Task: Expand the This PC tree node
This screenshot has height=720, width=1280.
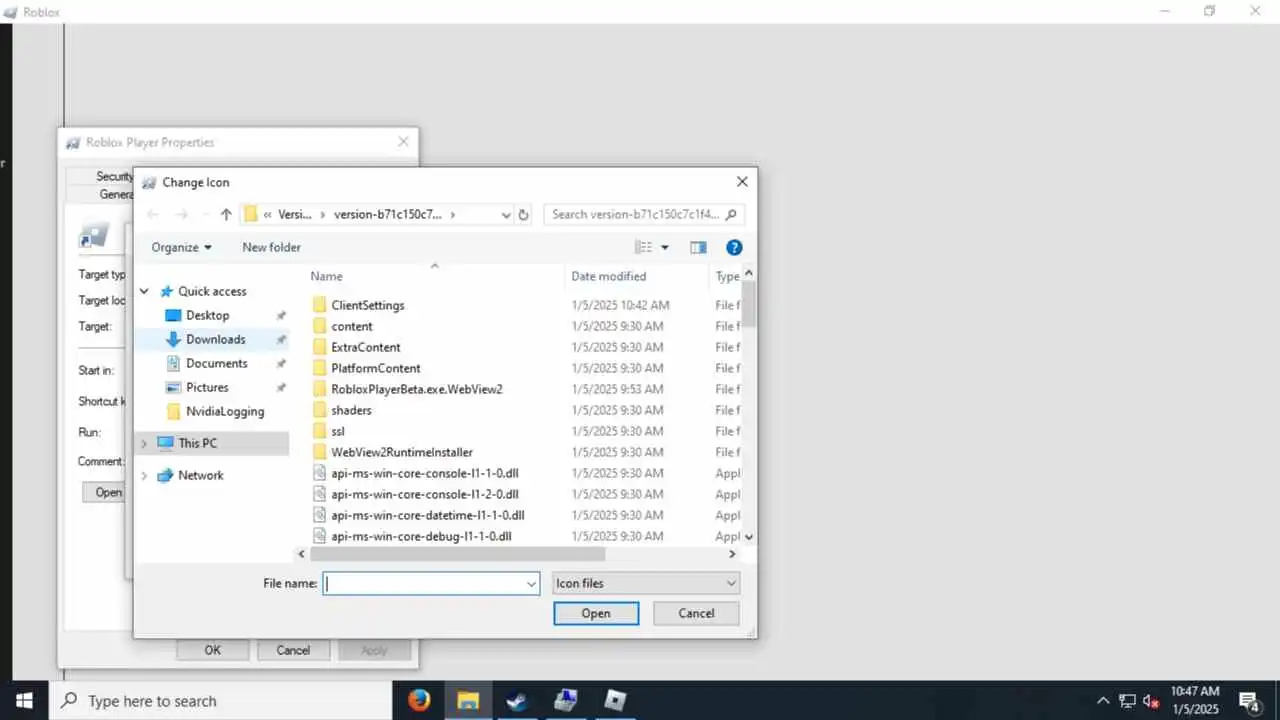Action: [144, 443]
